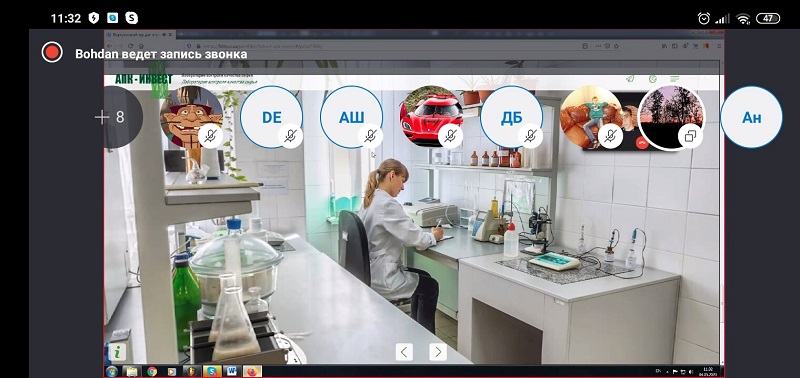800x378 pixels.
Task: Tap the troll cartoon participant avatar
Action: point(191,117)
